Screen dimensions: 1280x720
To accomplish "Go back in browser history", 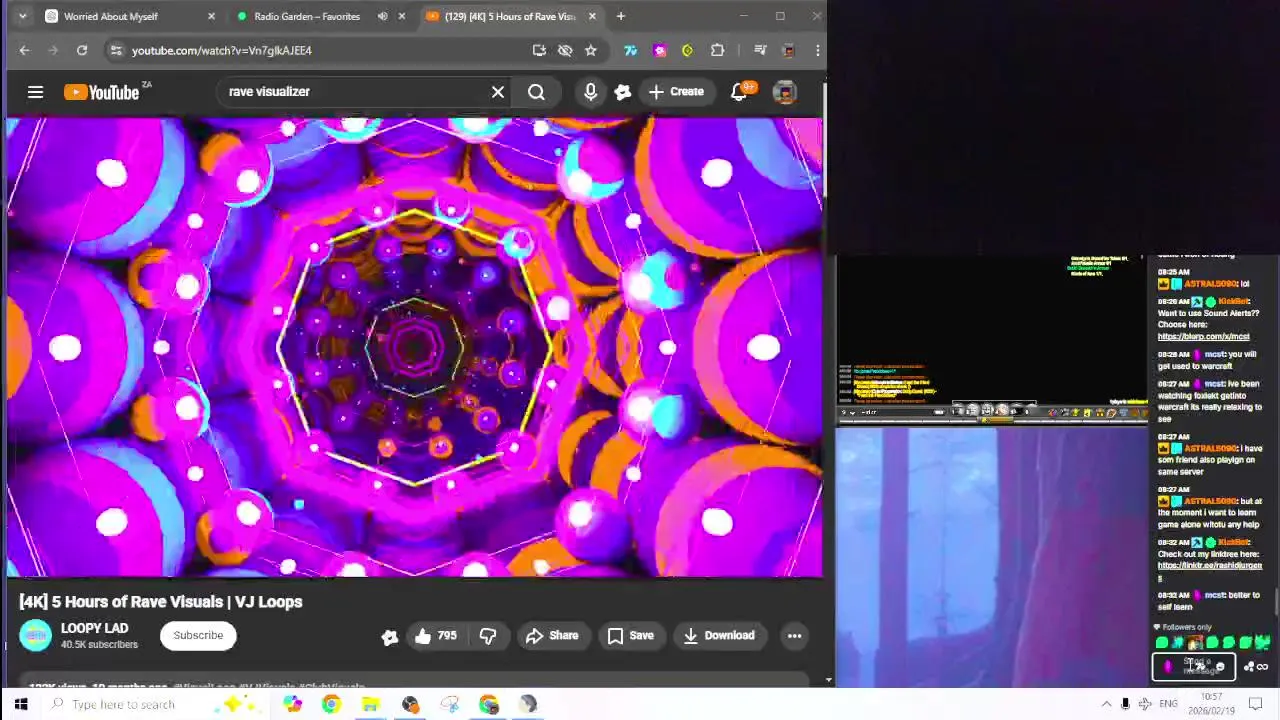I will (25, 50).
